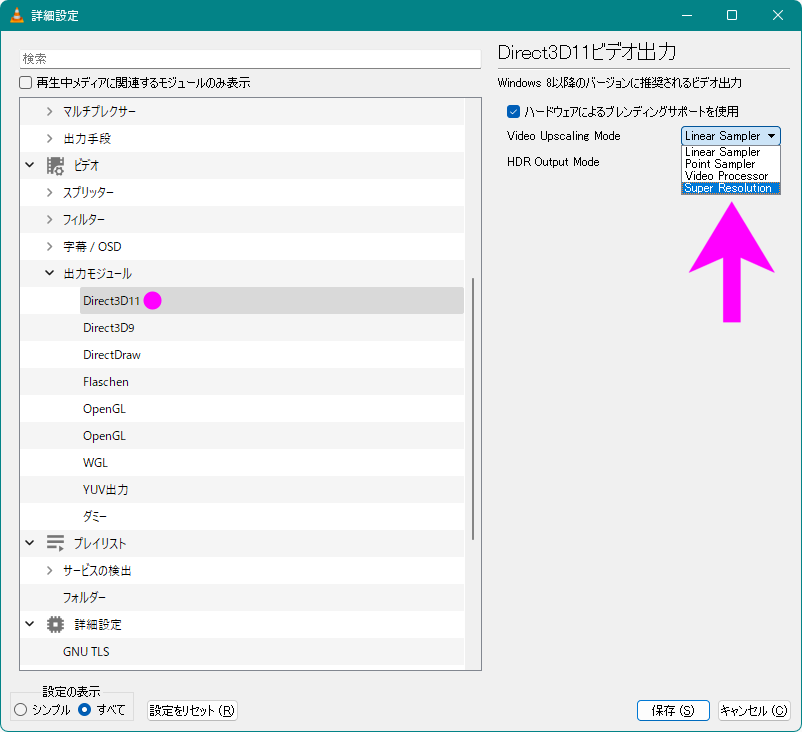
Task: Click the ビデオ category film icon
Action: [x=55, y=166]
